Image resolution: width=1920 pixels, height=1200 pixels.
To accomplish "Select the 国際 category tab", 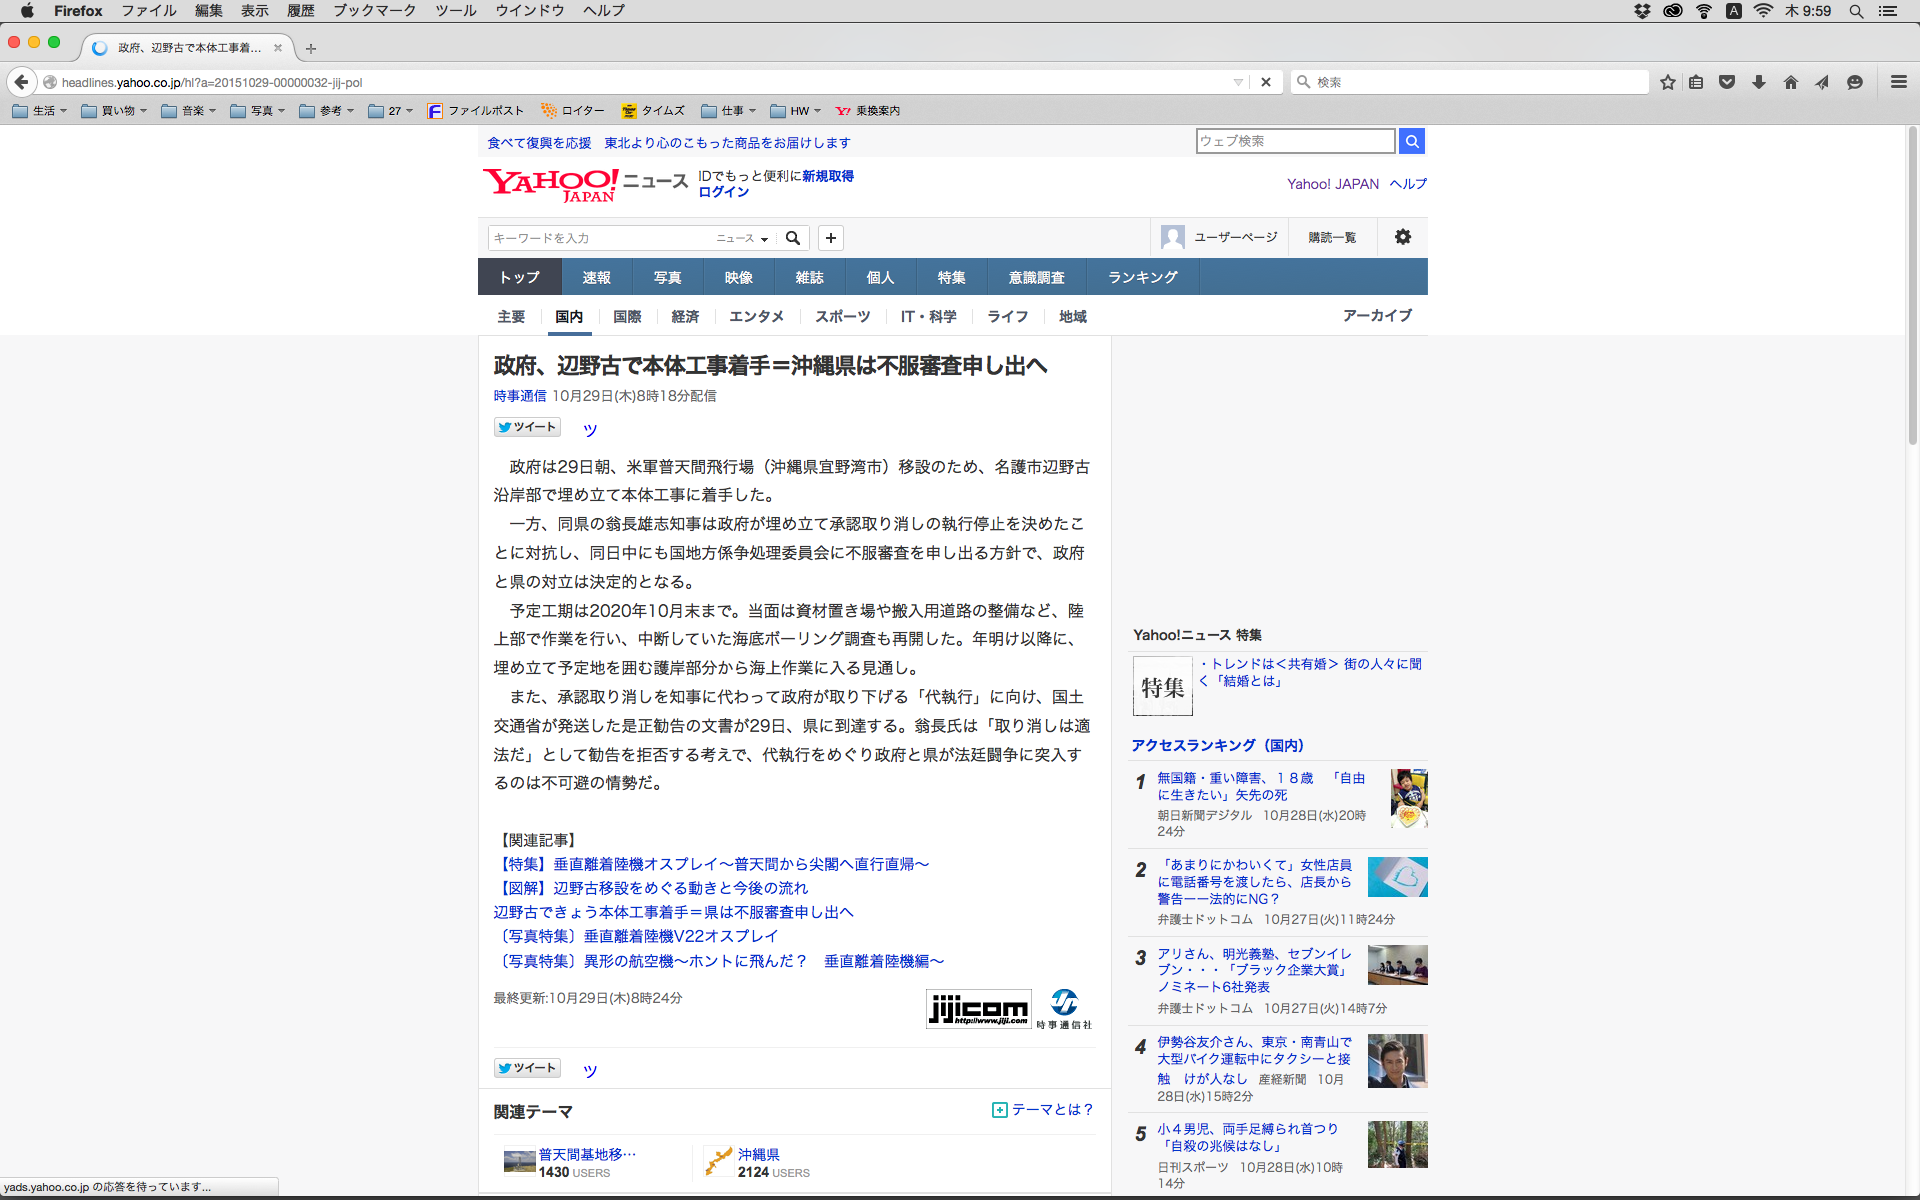I will coord(627,316).
